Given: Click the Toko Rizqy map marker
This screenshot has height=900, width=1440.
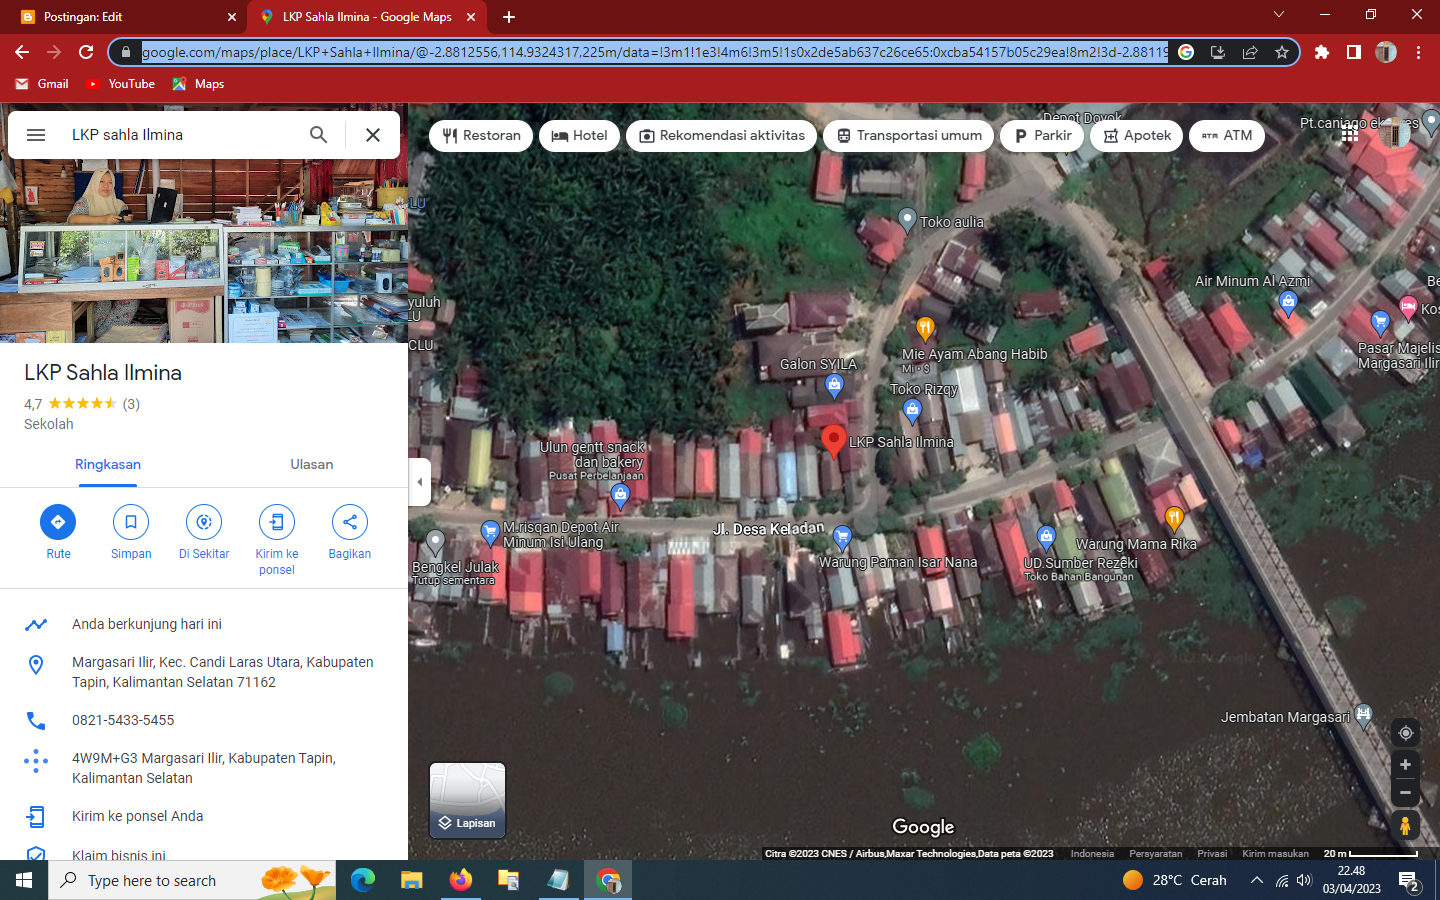Looking at the screenshot, I should coord(911,410).
